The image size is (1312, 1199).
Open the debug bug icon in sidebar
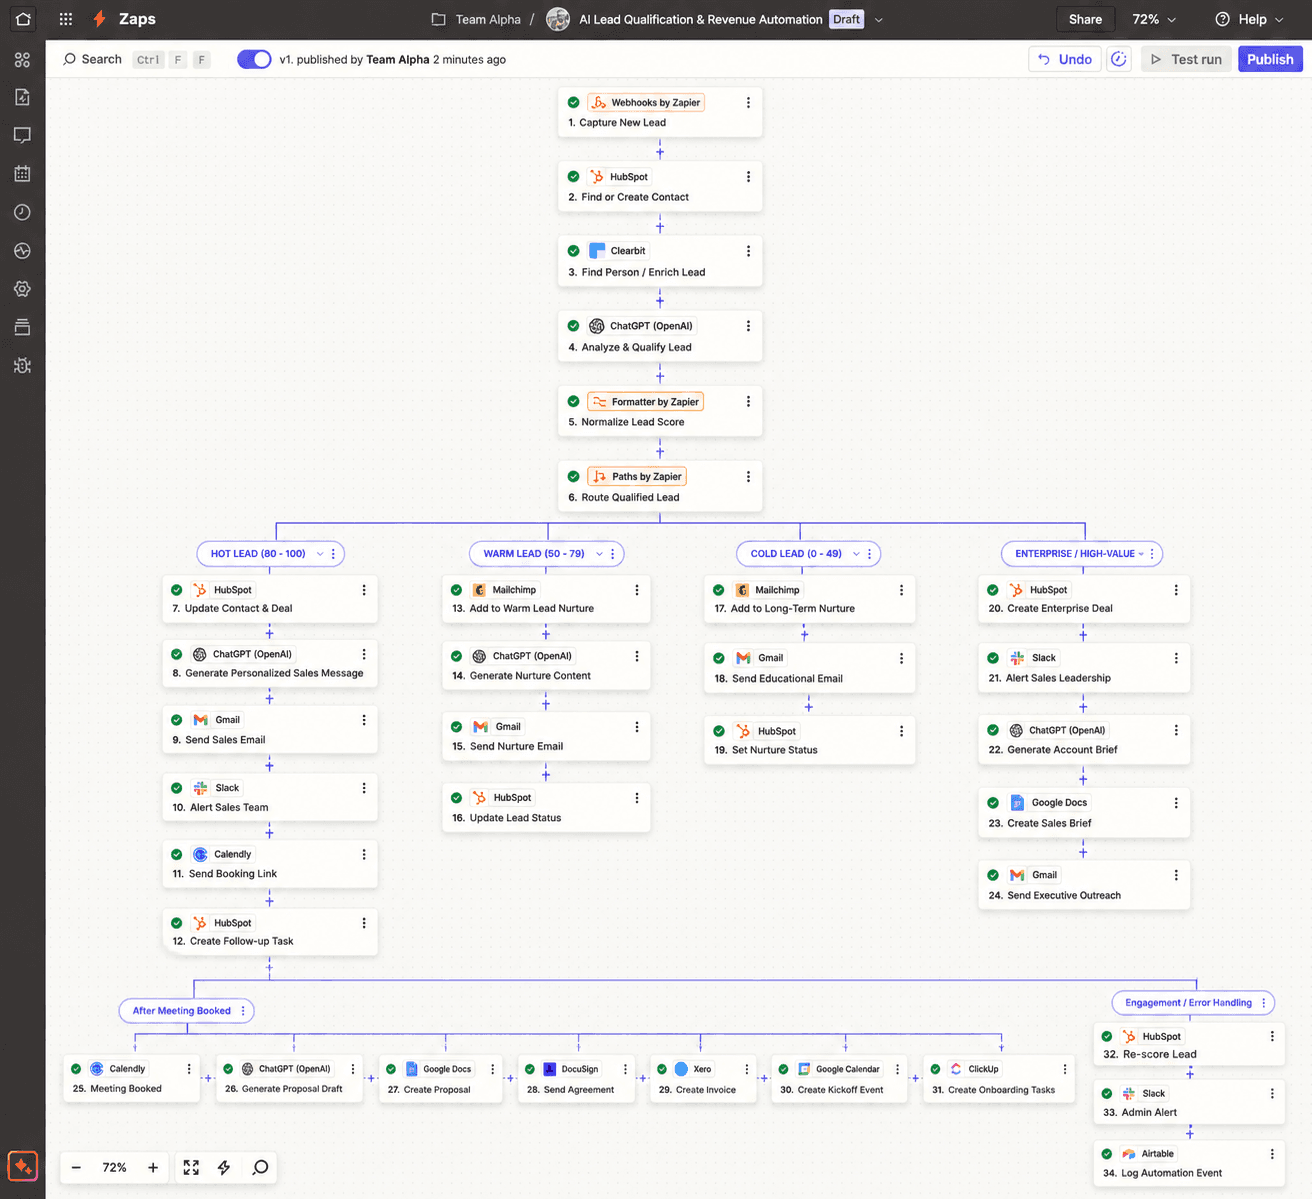pyautogui.click(x=22, y=366)
